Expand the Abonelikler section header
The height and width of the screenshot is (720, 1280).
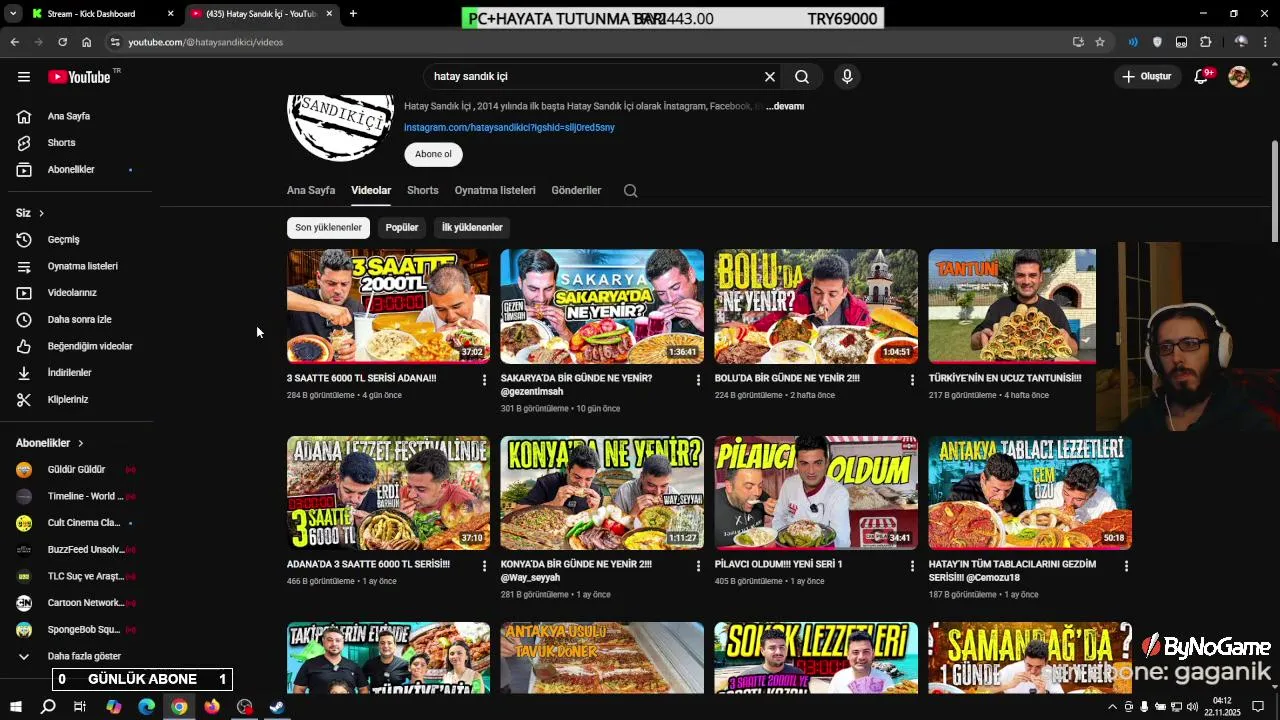pos(50,443)
